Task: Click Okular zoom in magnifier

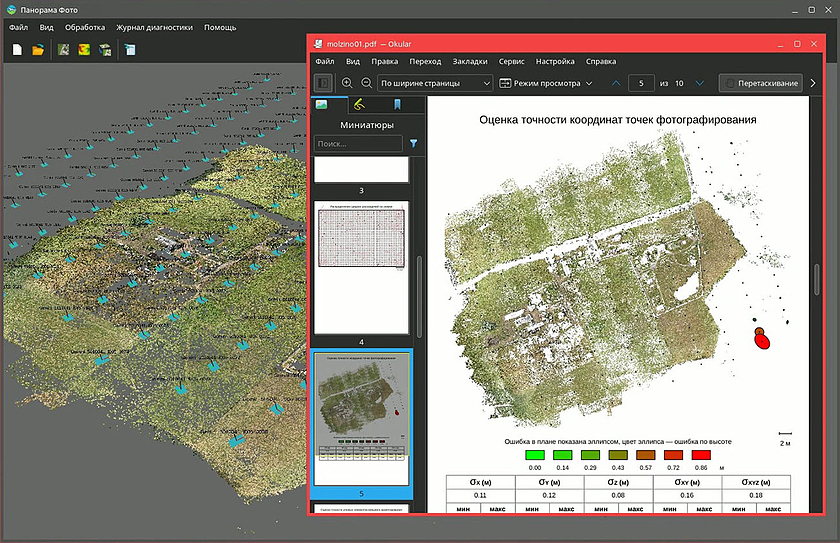Action: click(347, 83)
